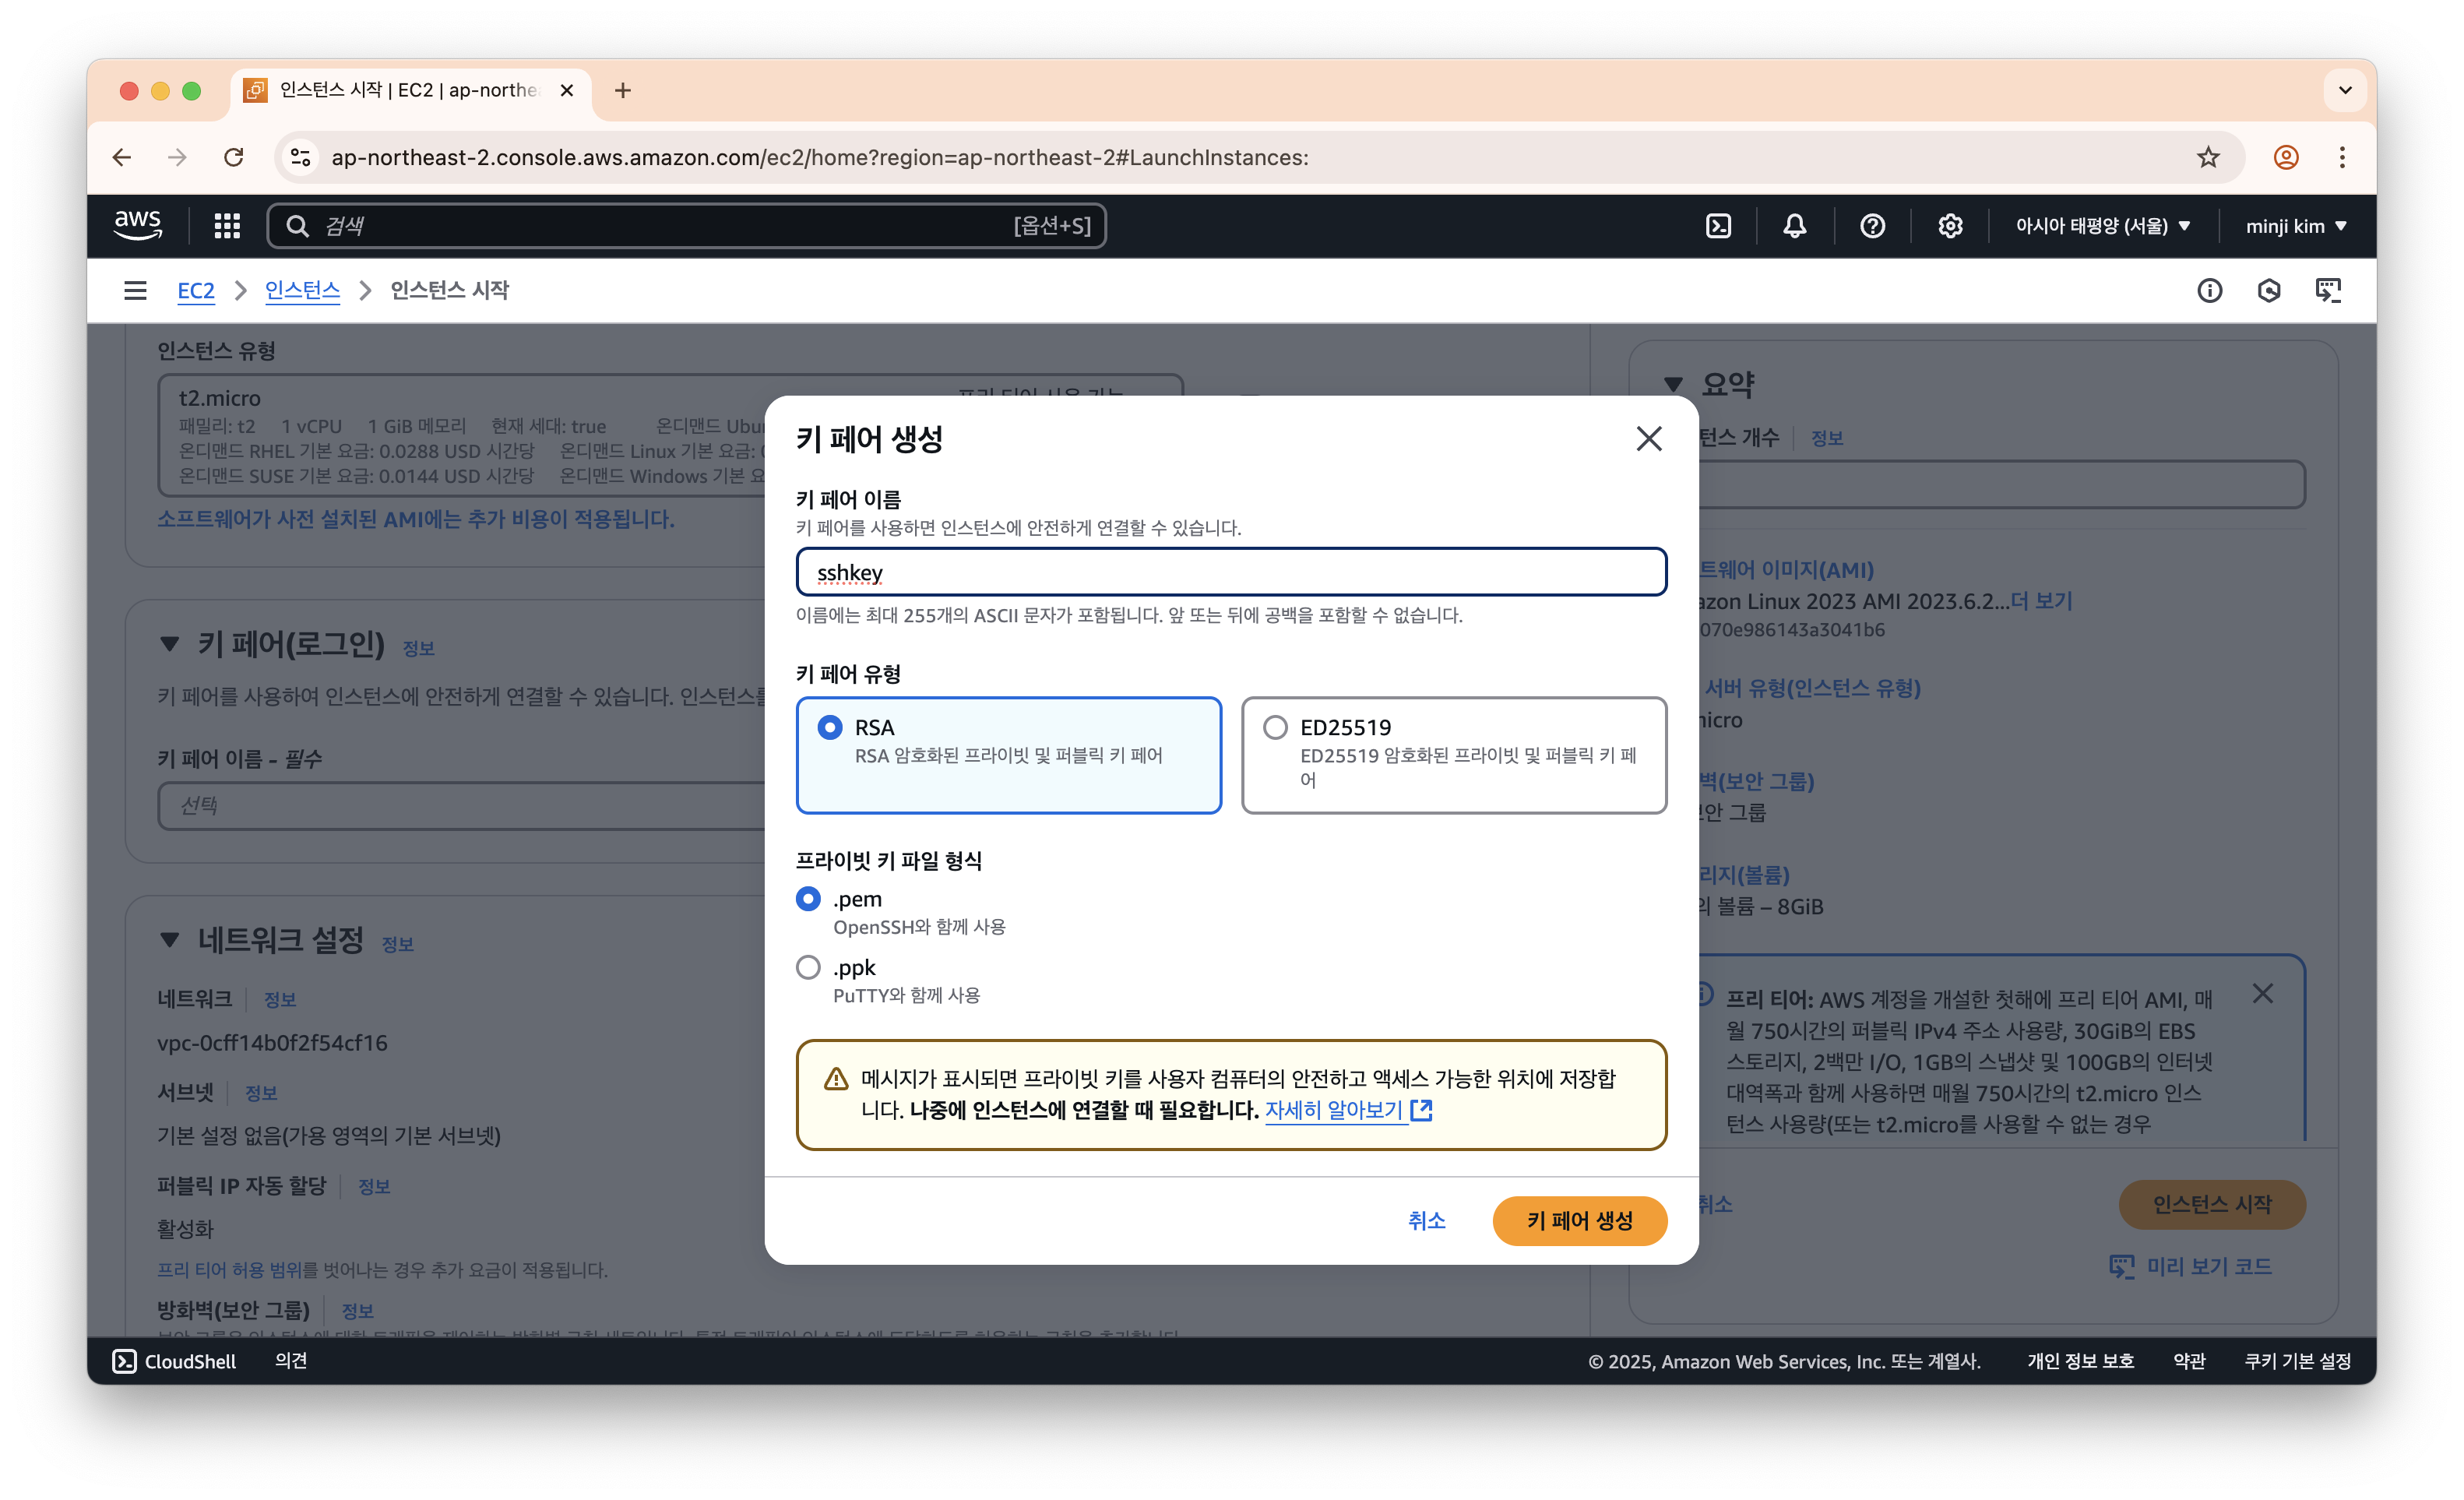The height and width of the screenshot is (1500, 2464).
Task: Click 정보 link beside 퍼블릭 IP 자동 할당
Action: pos(374,1187)
